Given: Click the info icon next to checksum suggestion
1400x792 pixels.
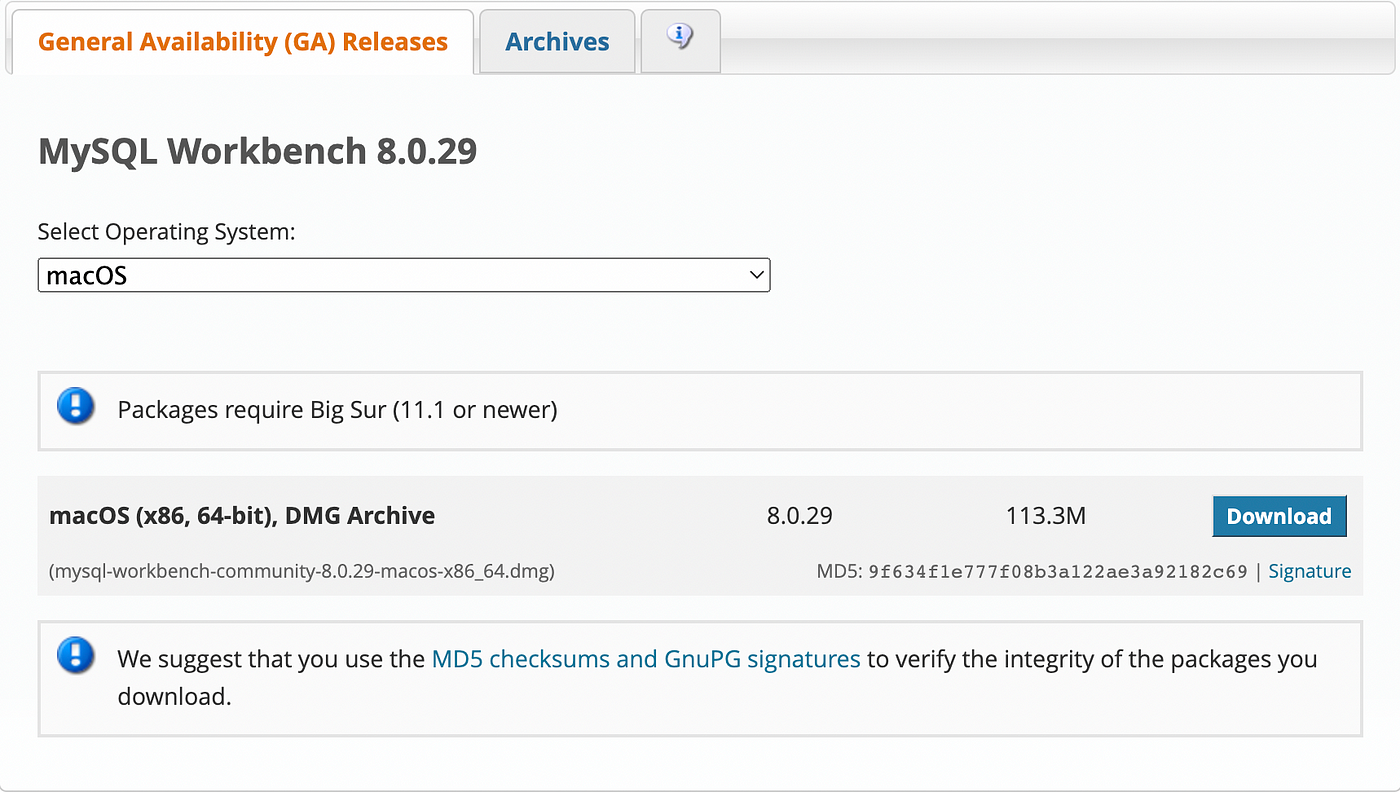Looking at the screenshot, I should click(75, 655).
